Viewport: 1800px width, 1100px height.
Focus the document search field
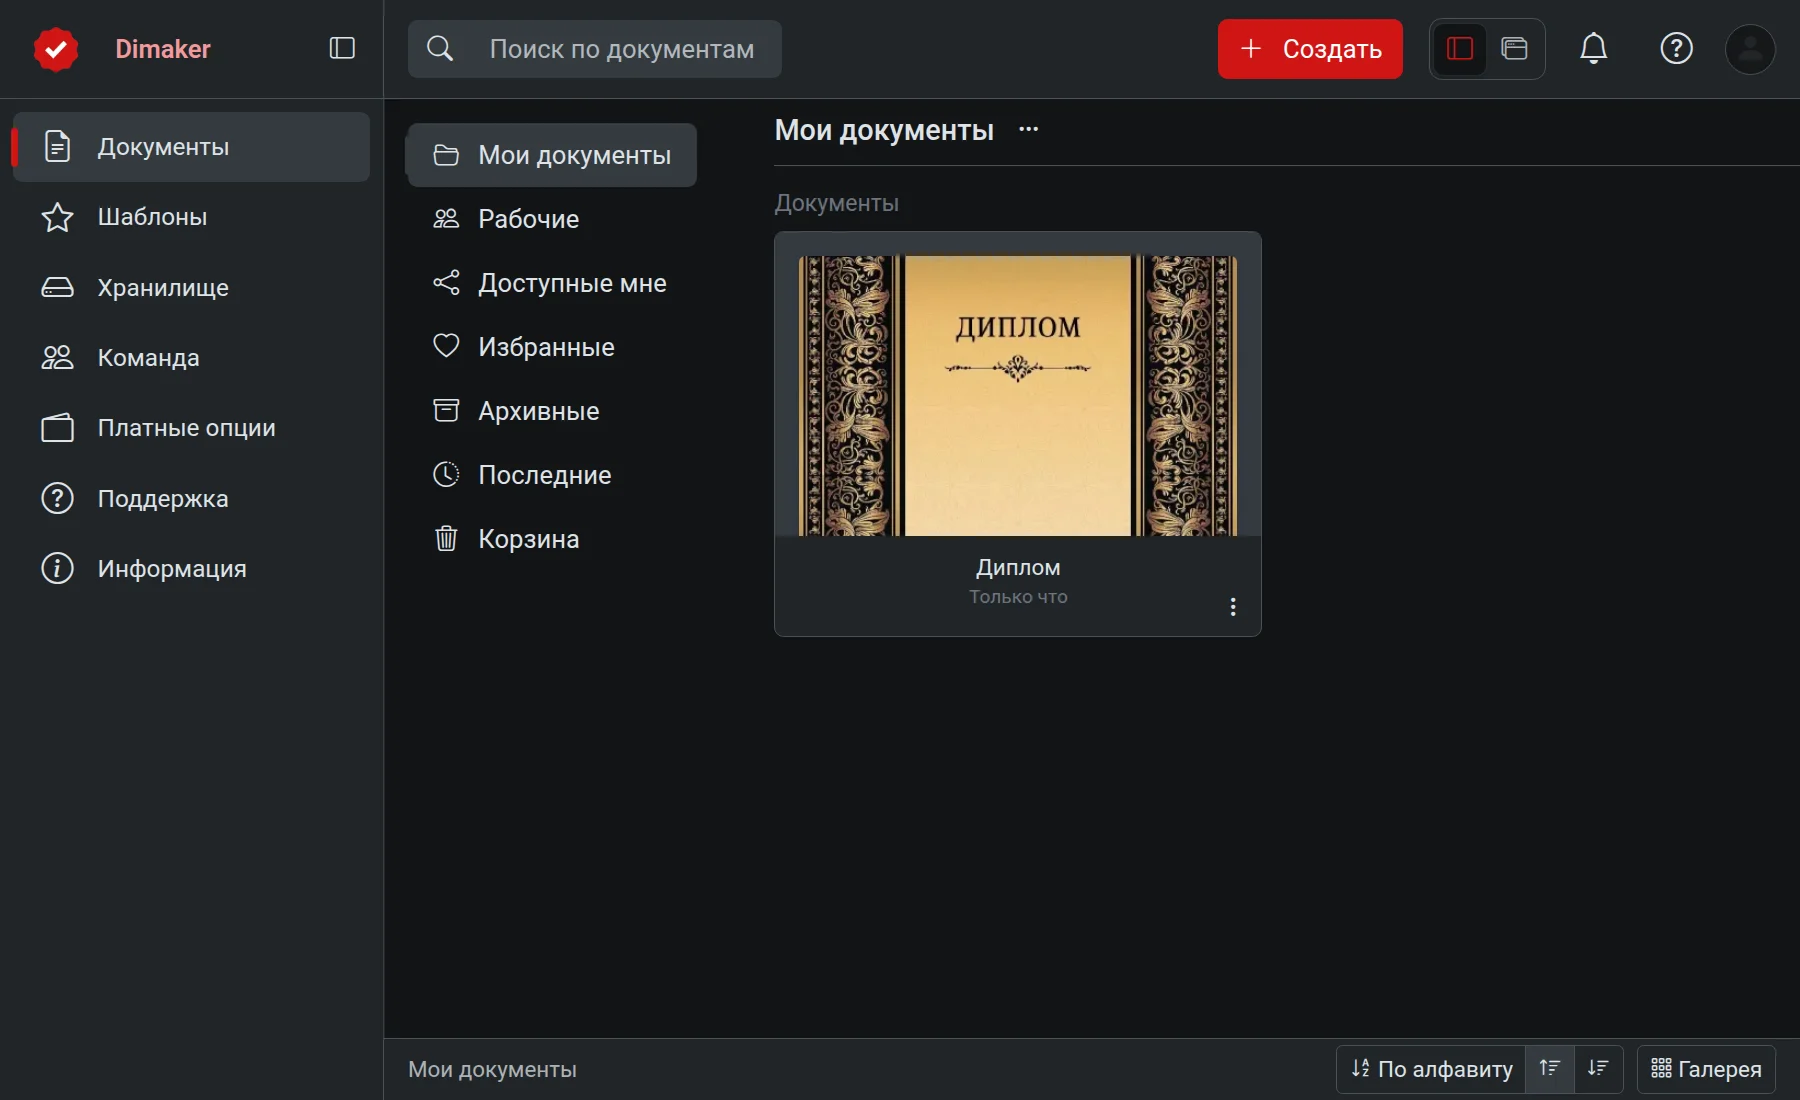pyautogui.click(x=595, y=49)
